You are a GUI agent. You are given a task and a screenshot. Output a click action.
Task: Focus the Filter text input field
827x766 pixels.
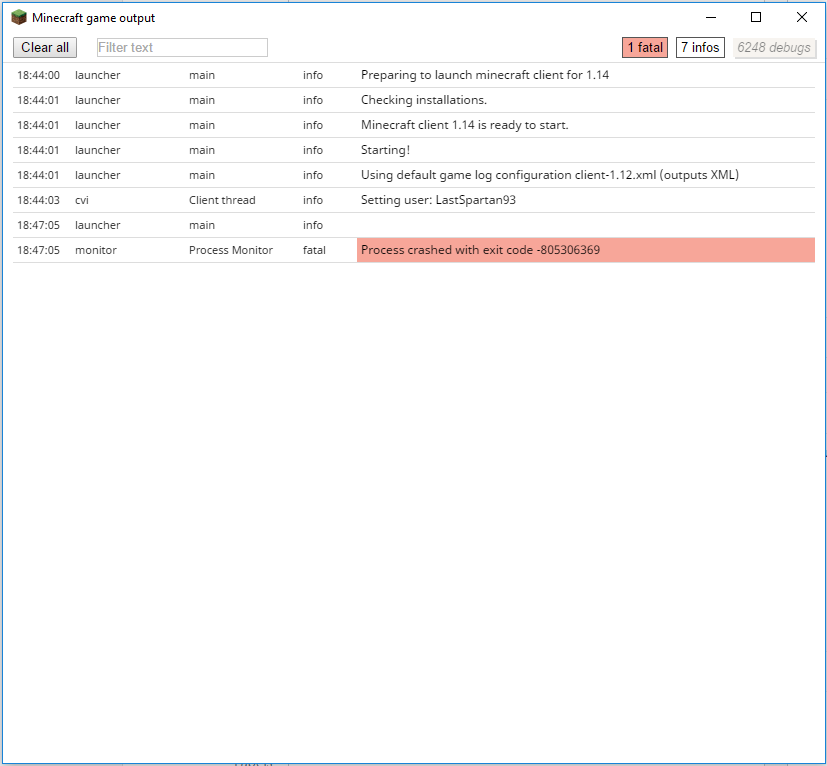(x=182, y=47)
